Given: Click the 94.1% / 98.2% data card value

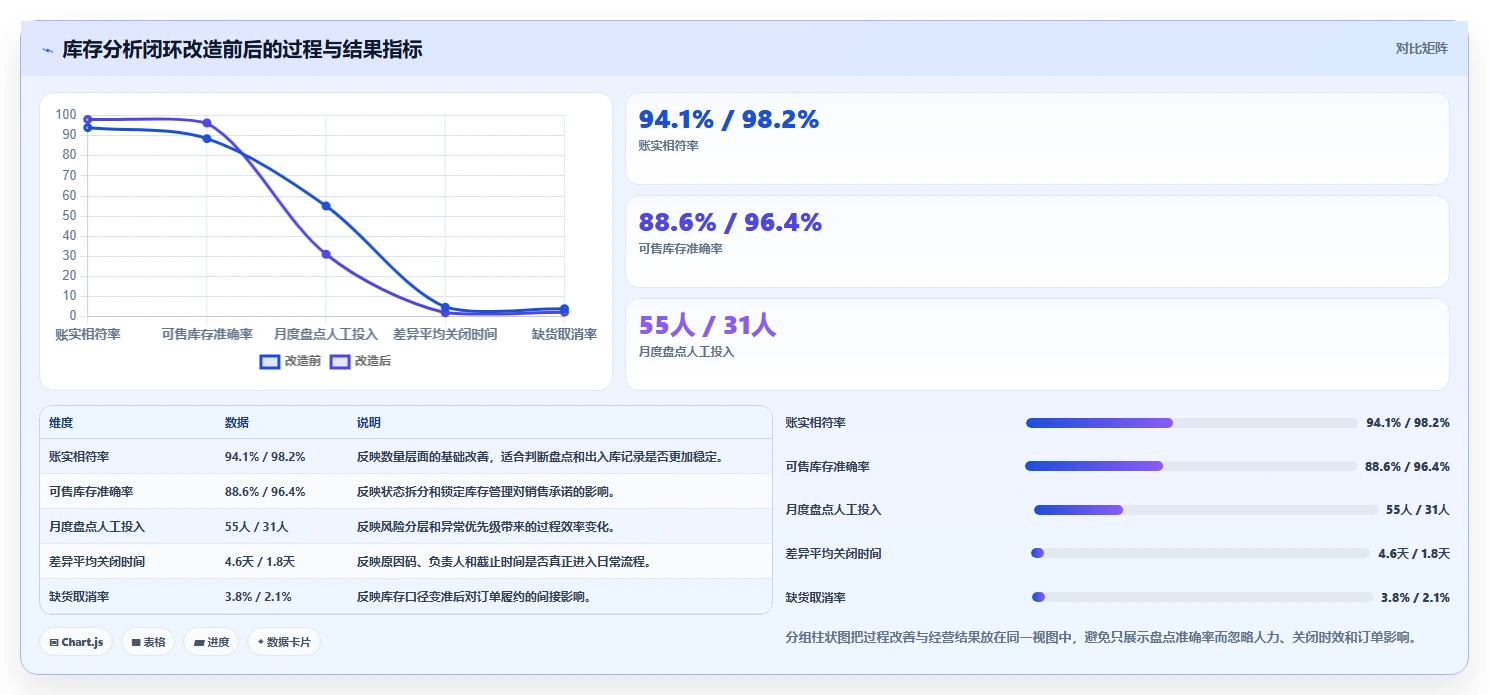Looking at the screenshot, I should pyautogui.click(x=729, y=120).
